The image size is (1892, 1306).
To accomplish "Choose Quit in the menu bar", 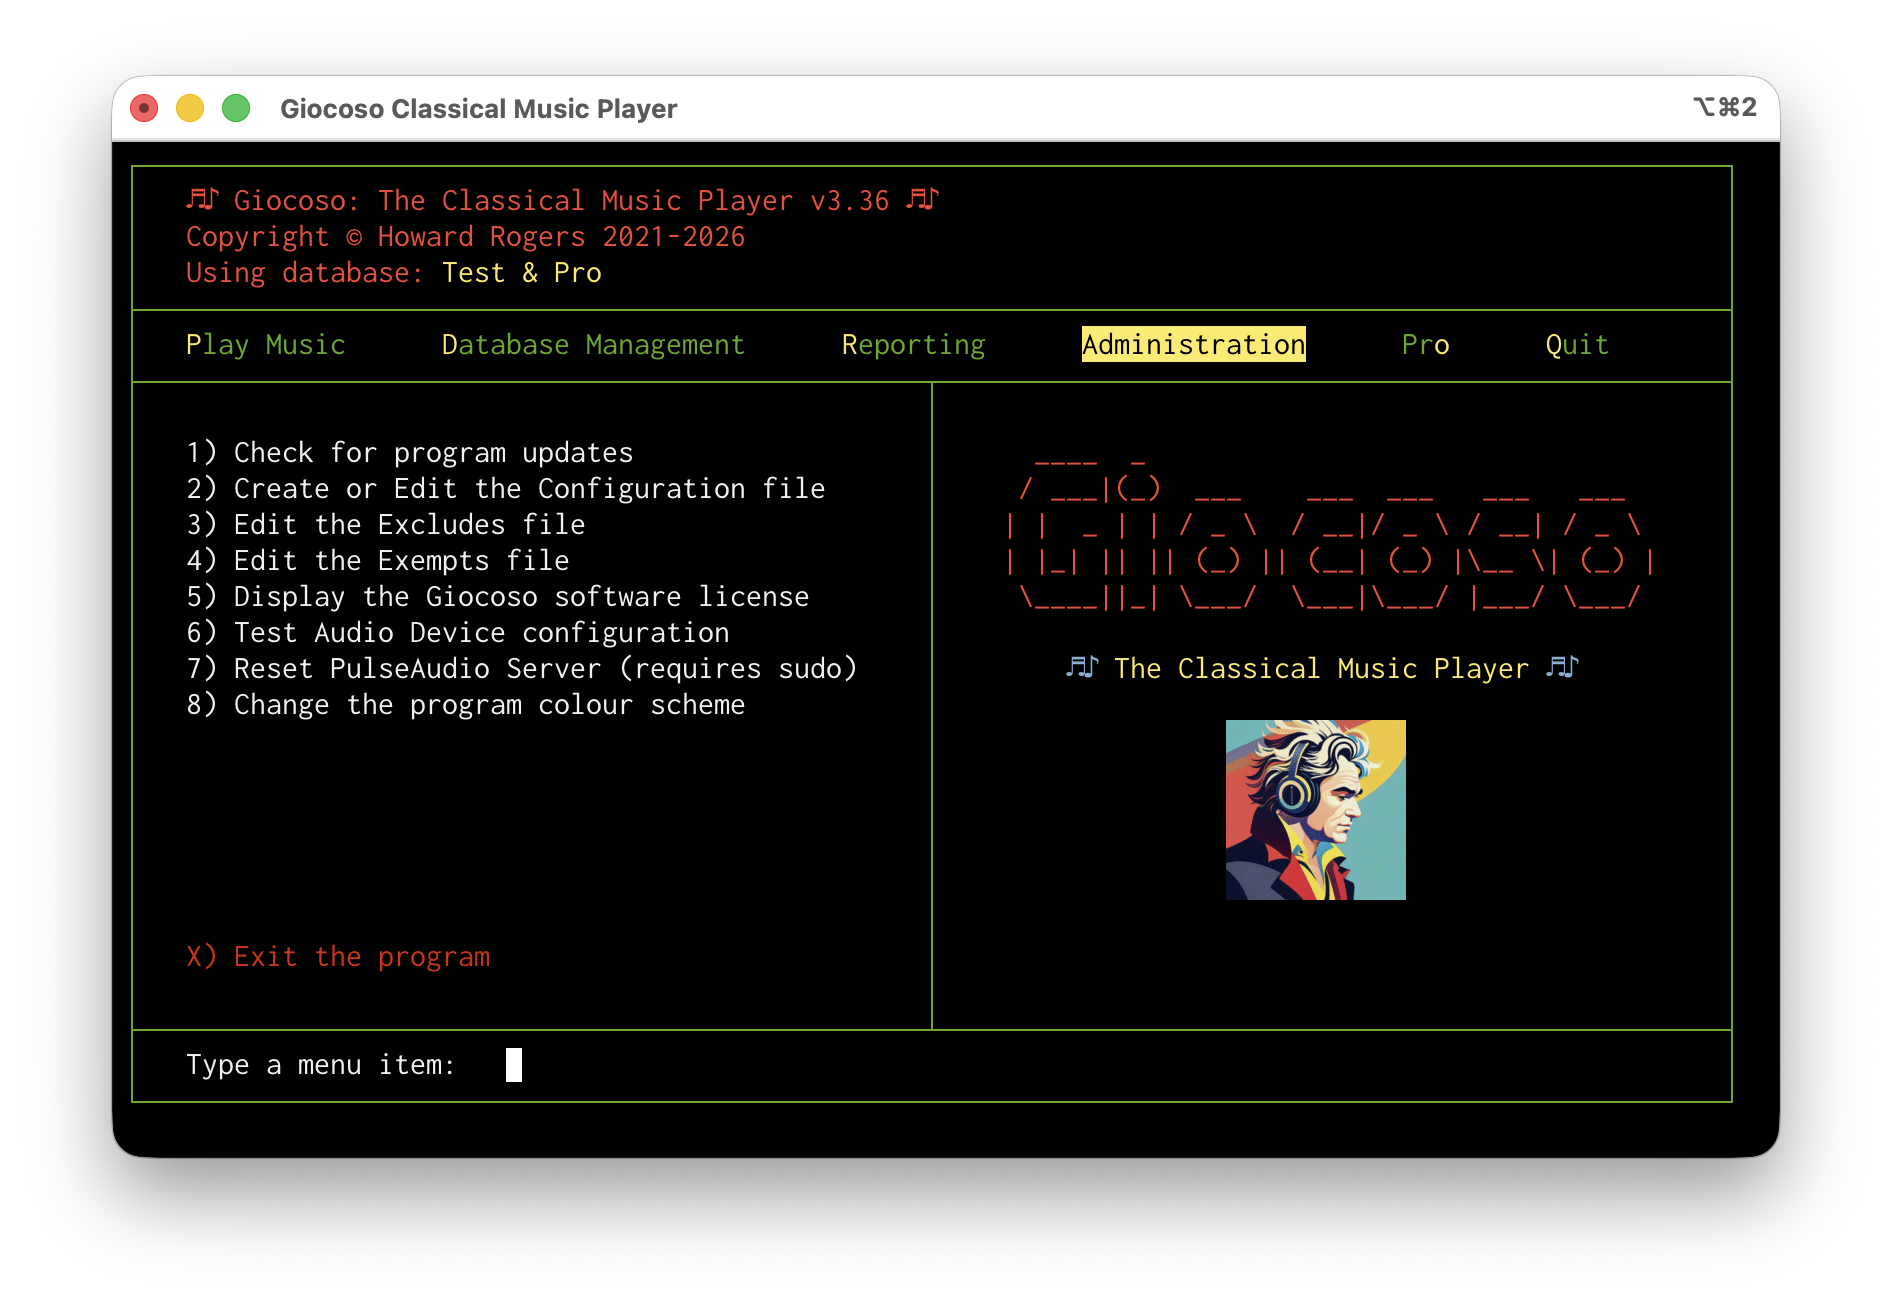I will [x=1576, y=345].
